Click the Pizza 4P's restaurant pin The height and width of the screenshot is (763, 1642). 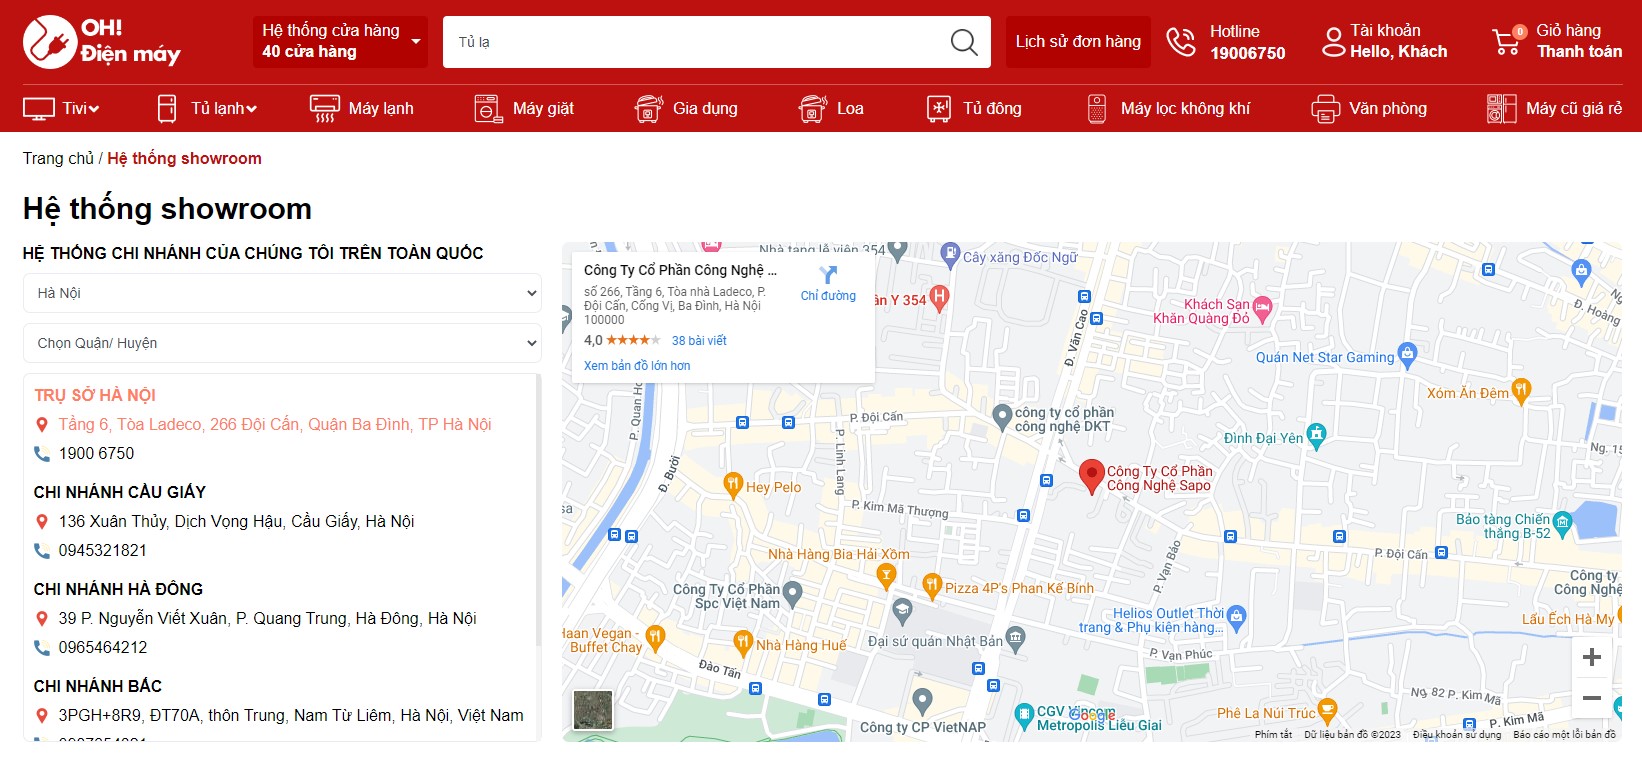pyautogui.click(x=932, y=585)
